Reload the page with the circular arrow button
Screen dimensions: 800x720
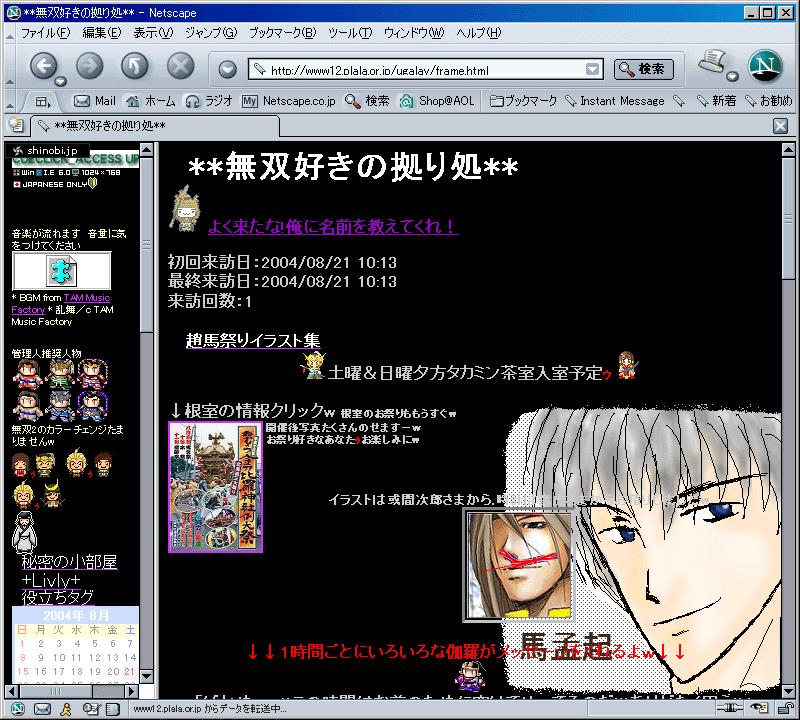pos(135,65)
